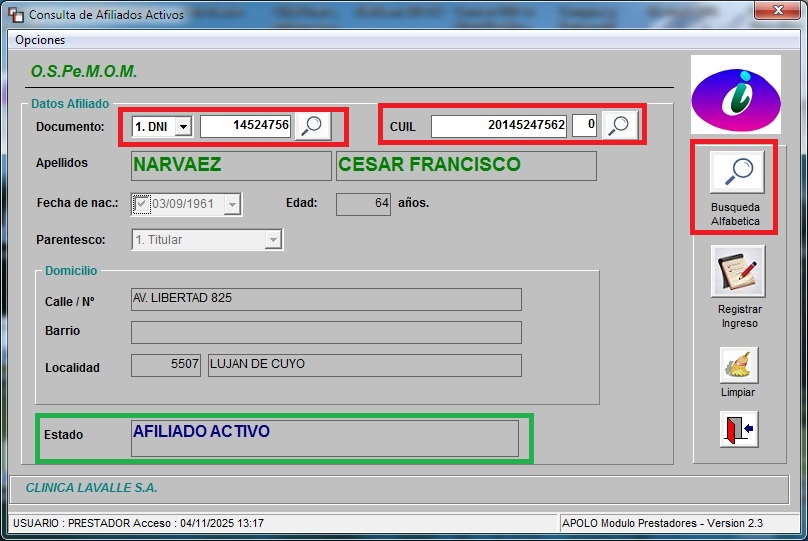The height and width of the screenshot is (541, 808).
Task: Click the magnifier beside the CUIL field
Action: pyautogui.click(x=620, y=126)
